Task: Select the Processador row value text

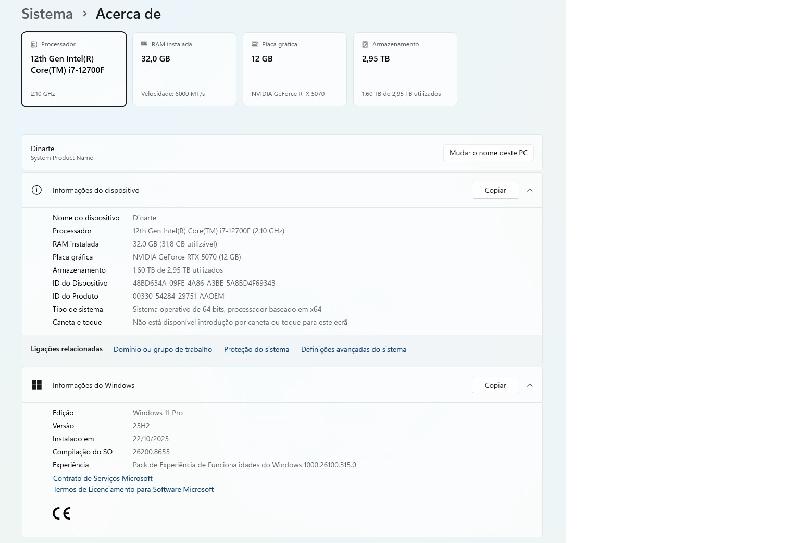Action: (x=209, y=231)
